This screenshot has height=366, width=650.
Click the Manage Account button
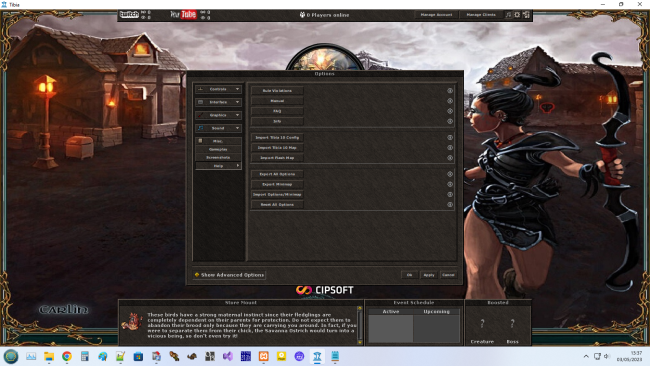point(436,15)
